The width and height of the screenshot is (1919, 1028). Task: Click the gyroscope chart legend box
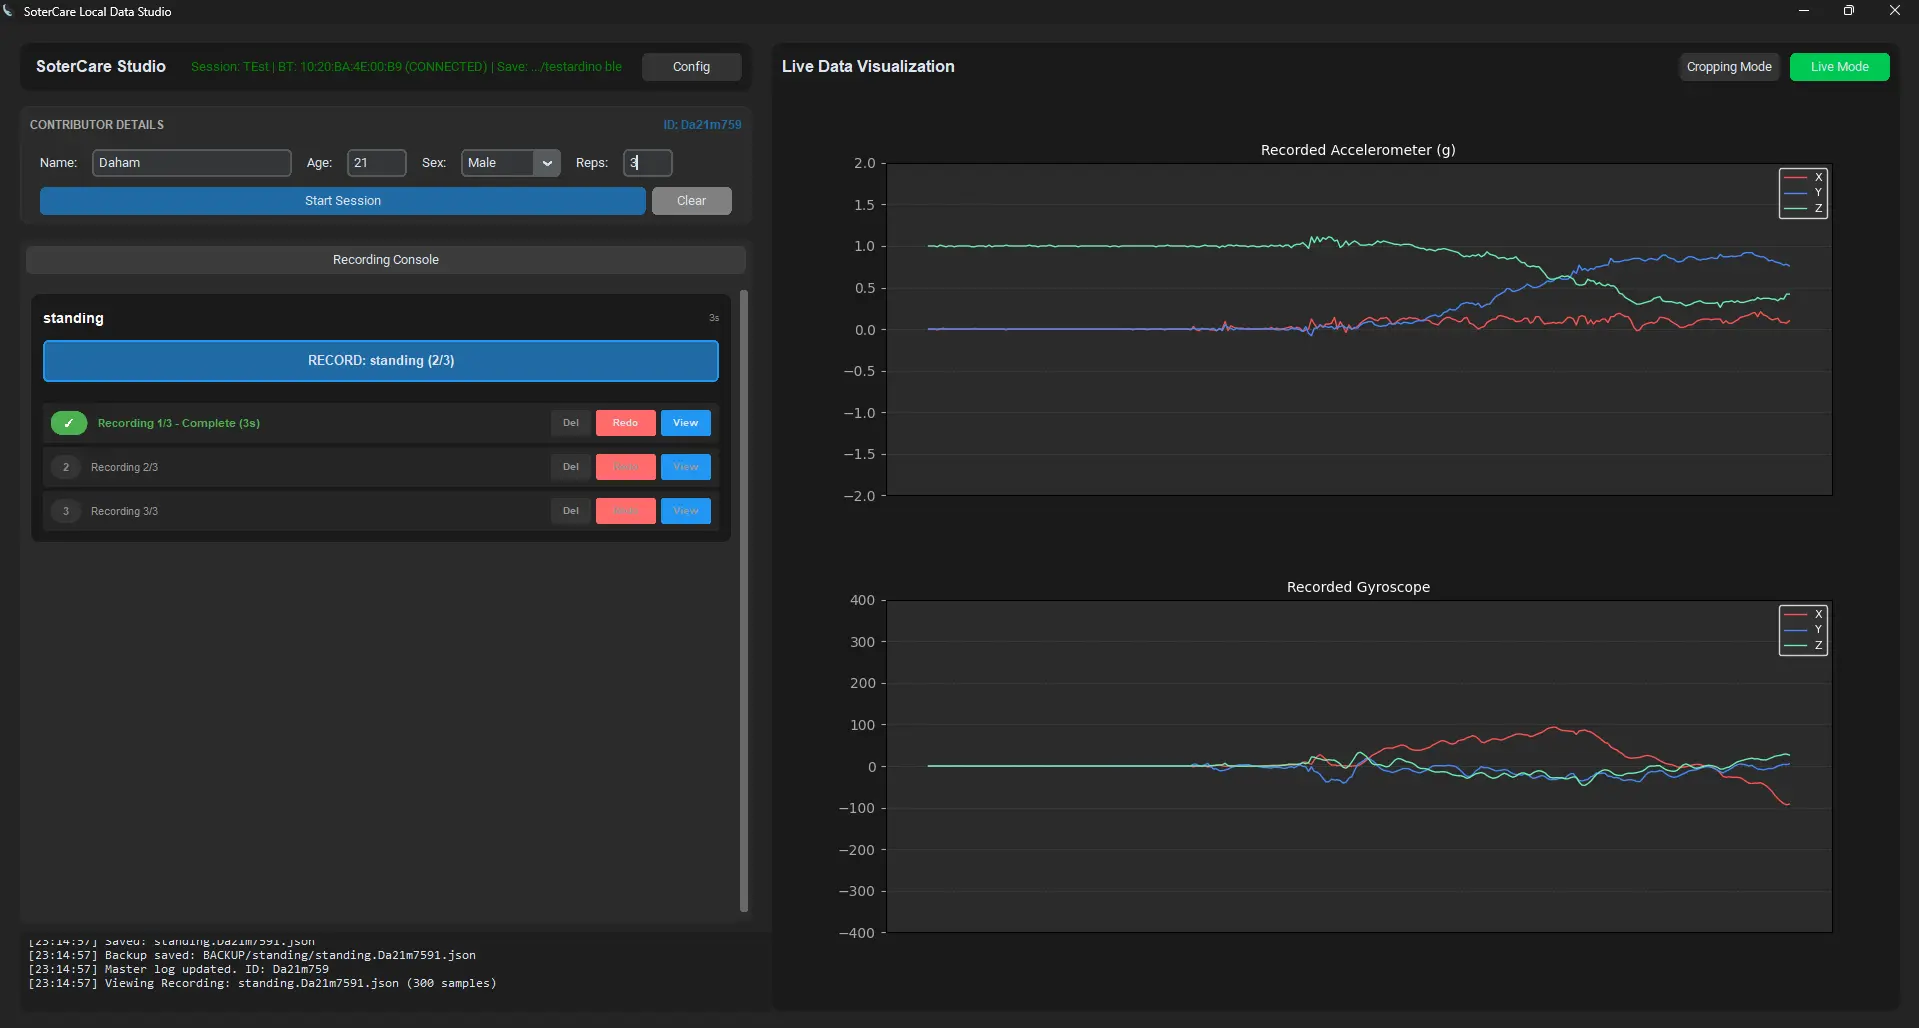pyautogui.click(x=1803, y=630)
